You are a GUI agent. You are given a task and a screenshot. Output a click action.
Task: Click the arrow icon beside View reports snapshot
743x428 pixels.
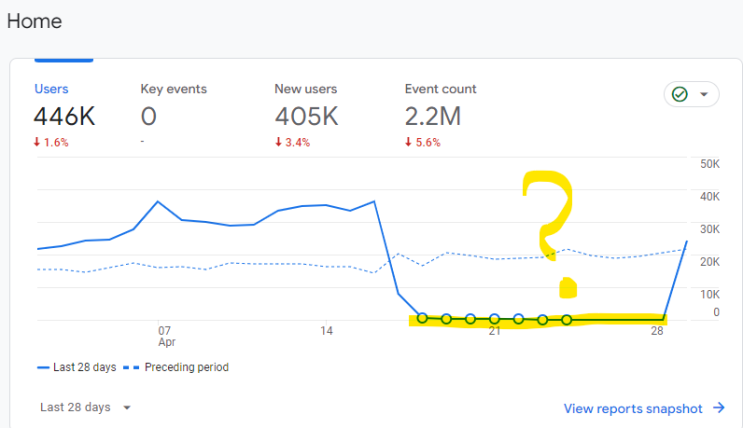719,408
